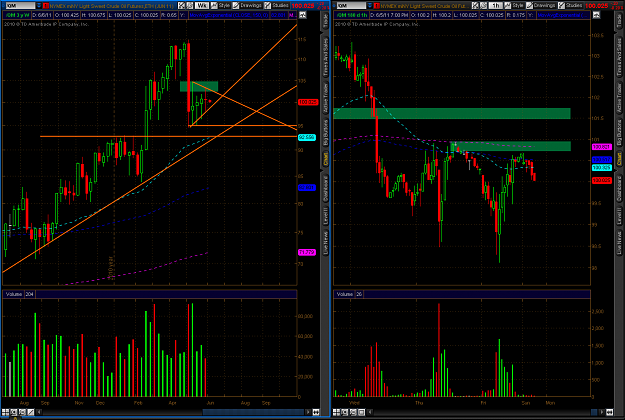Click the expand-axis icon at right chart bottom right
Screen dimensions: 625x420
tap(609, 412)
